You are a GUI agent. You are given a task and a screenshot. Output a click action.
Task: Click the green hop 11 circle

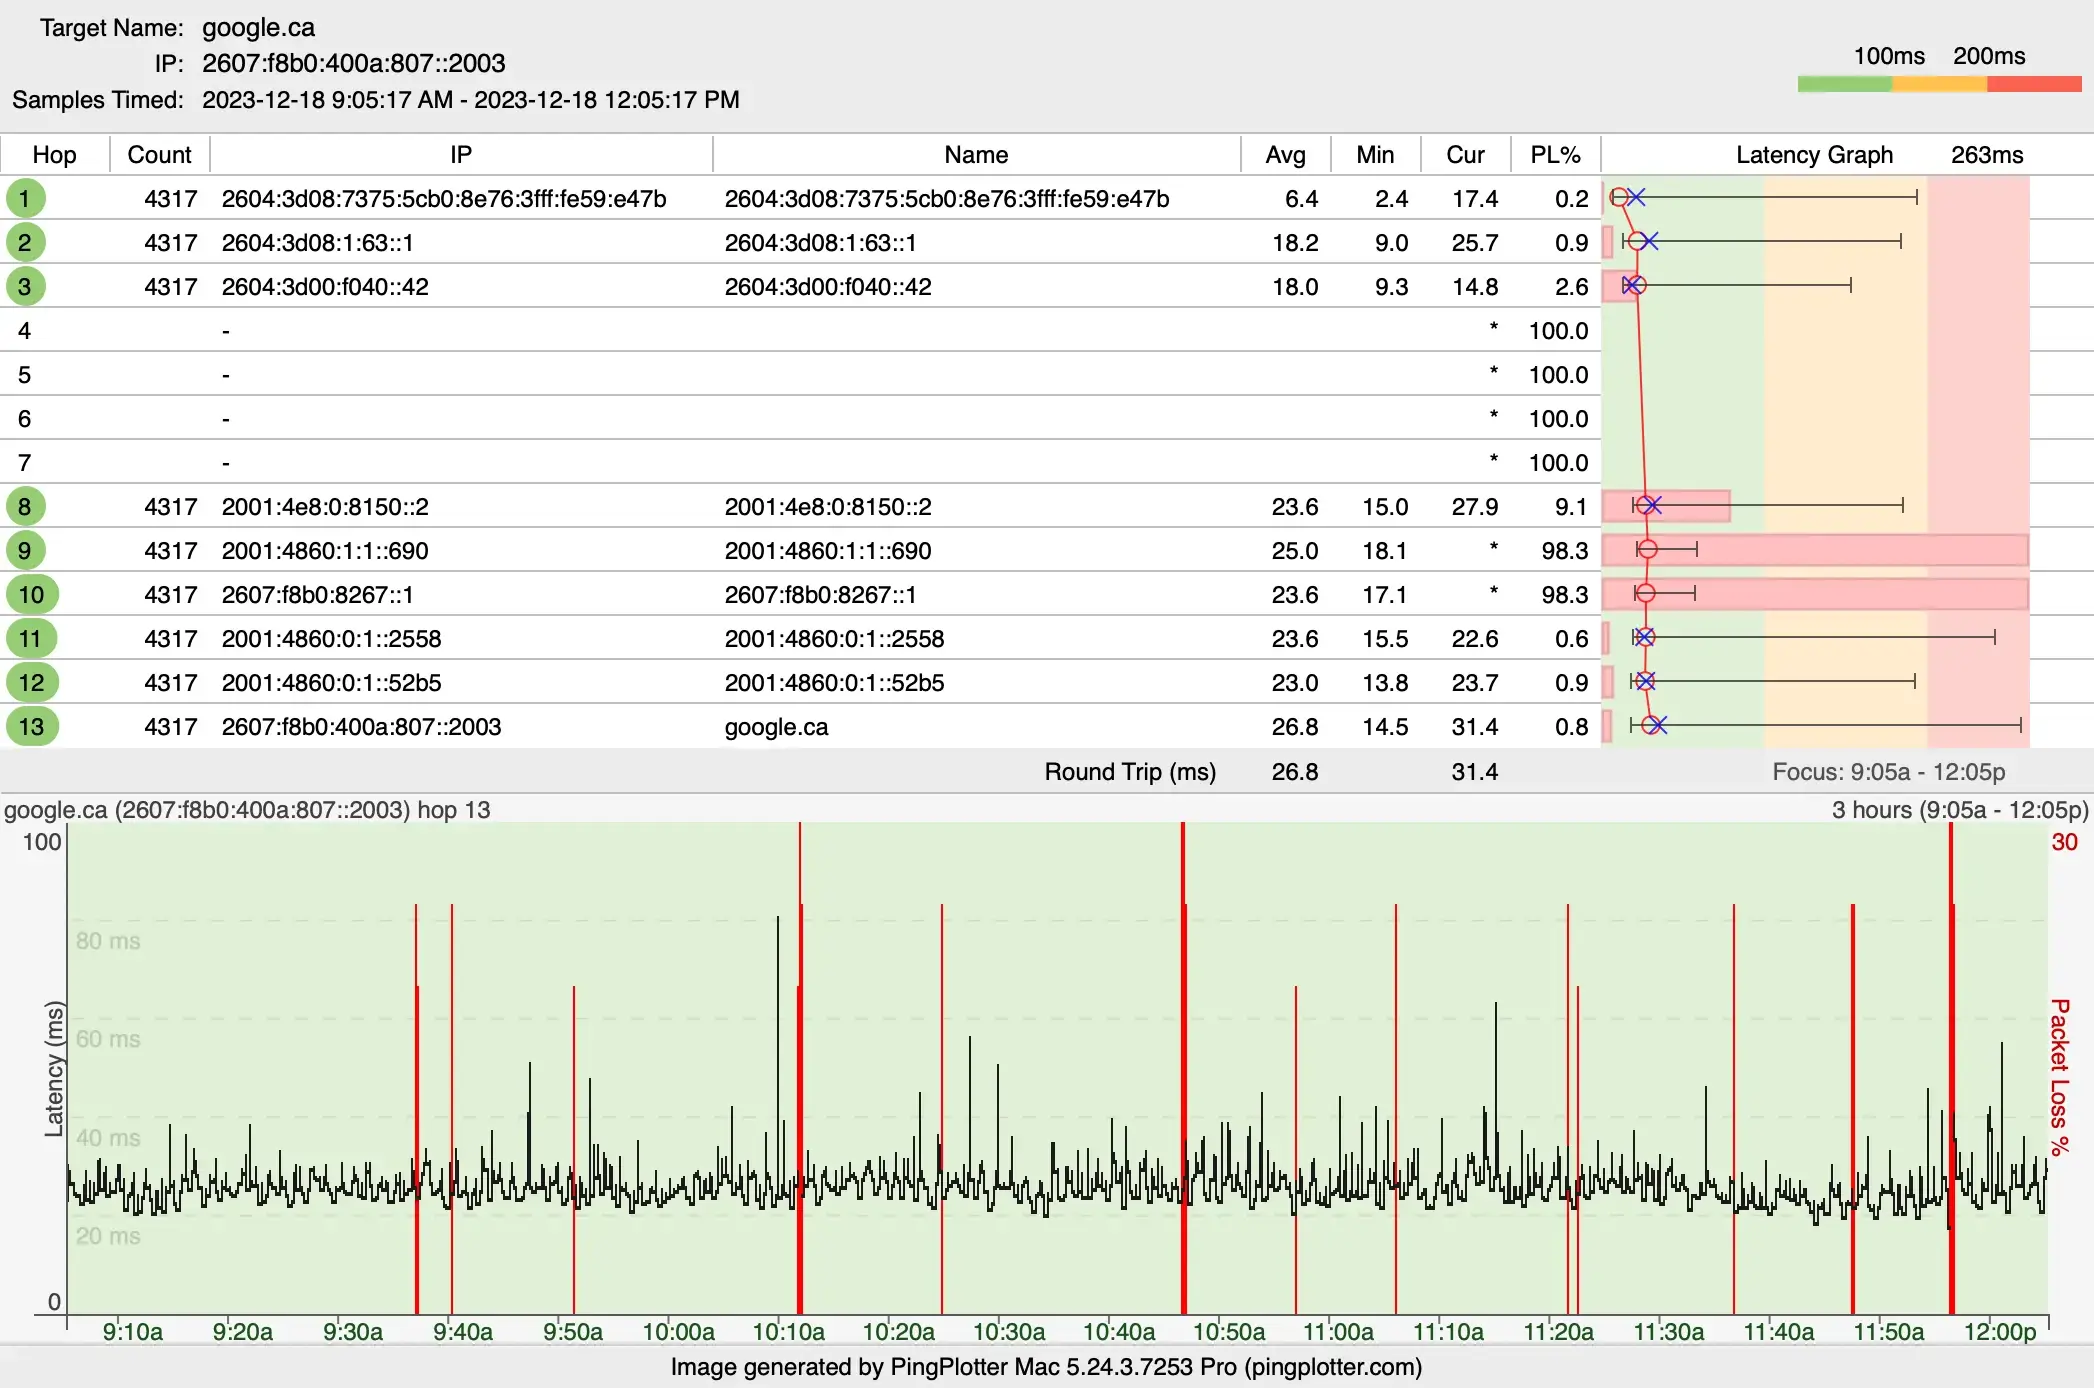[x=31, y=638]
